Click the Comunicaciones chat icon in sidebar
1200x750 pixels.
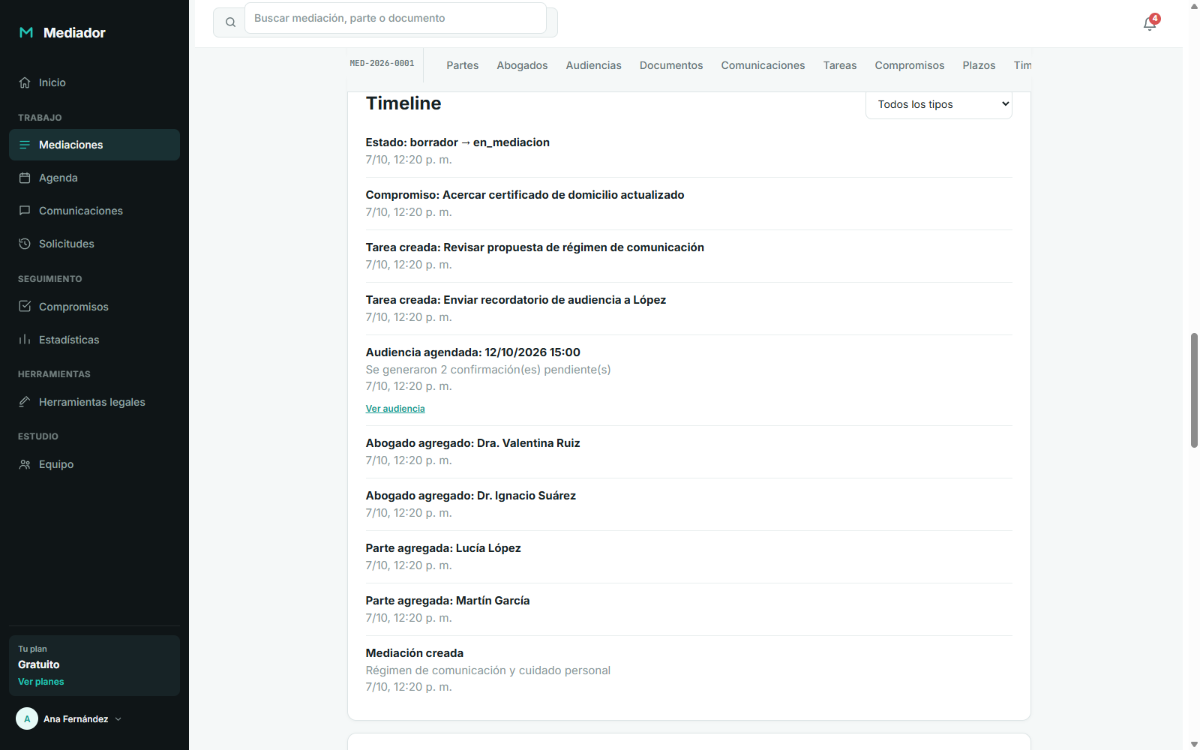(25, 211)
